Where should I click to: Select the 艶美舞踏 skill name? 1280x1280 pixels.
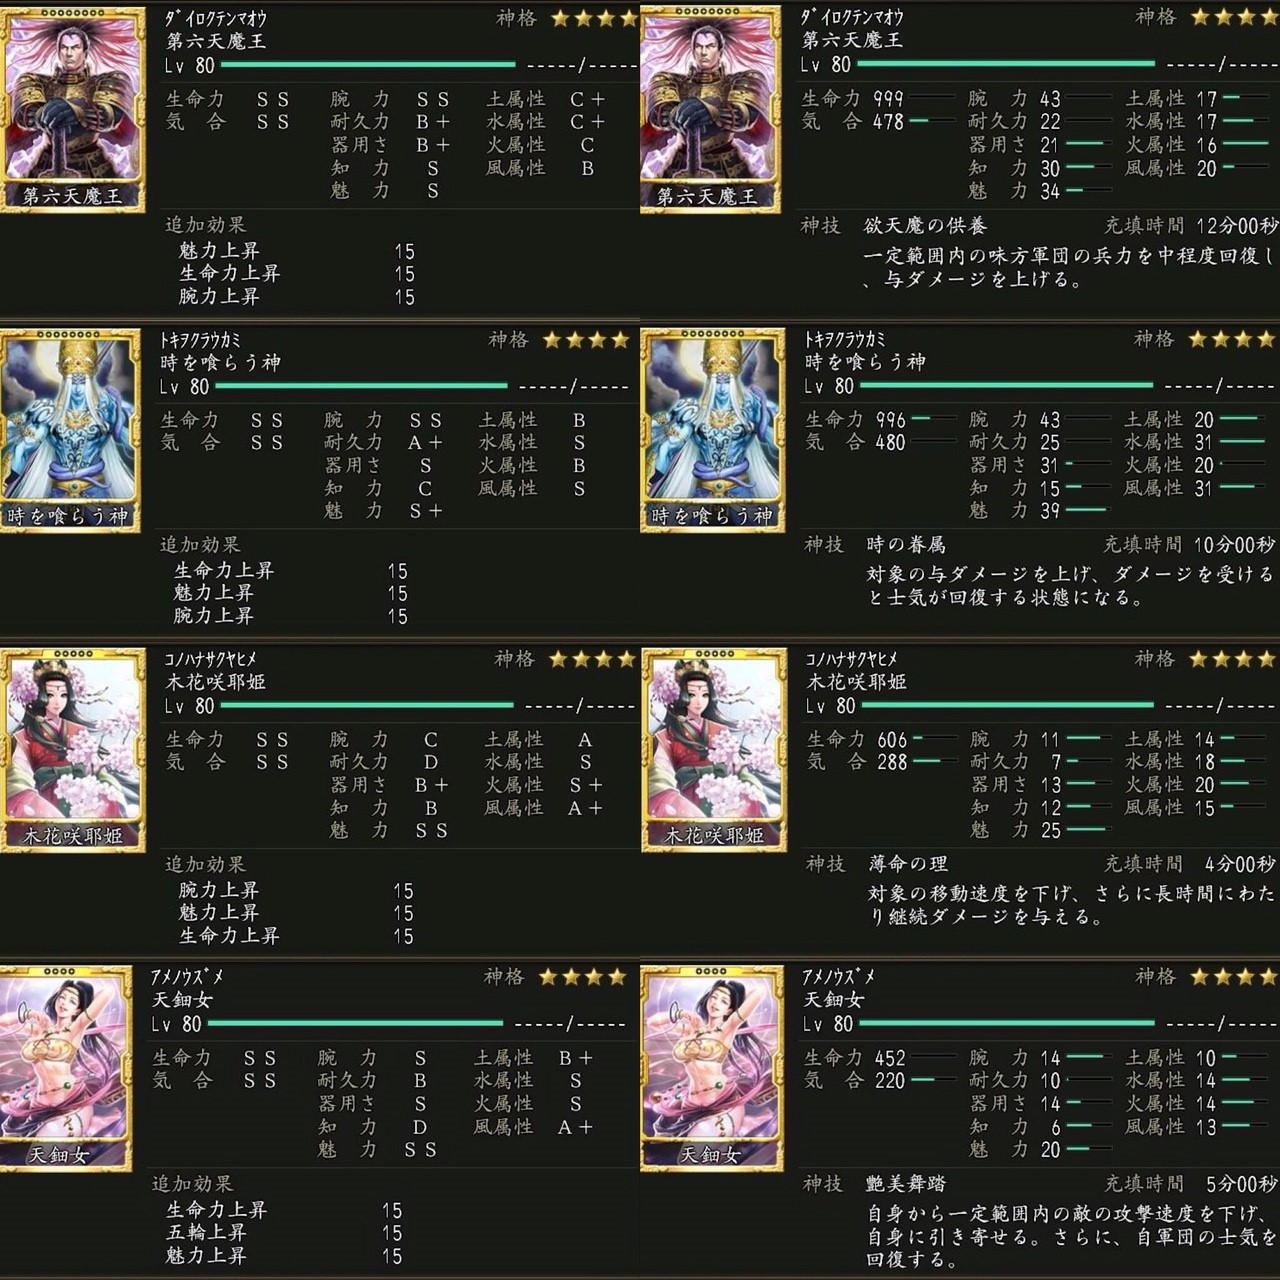pos(906,1184)
